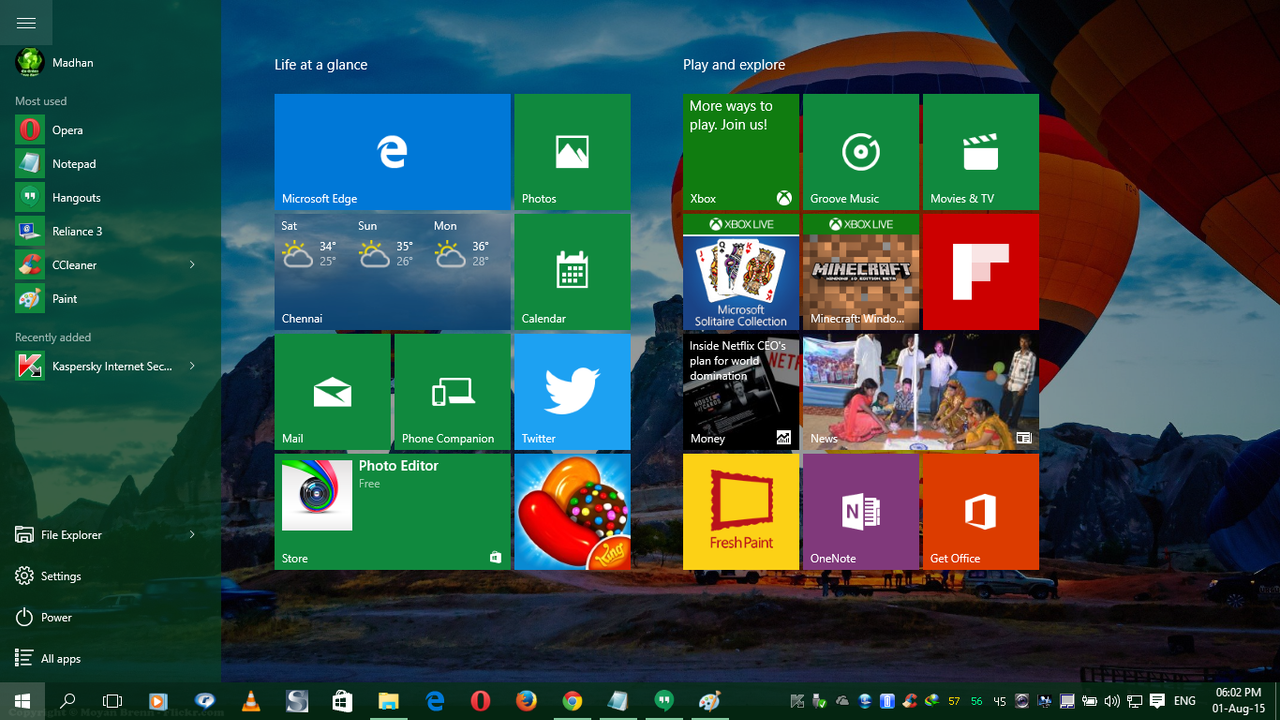Launch the Fresh Paint tile

coord(741,512)
